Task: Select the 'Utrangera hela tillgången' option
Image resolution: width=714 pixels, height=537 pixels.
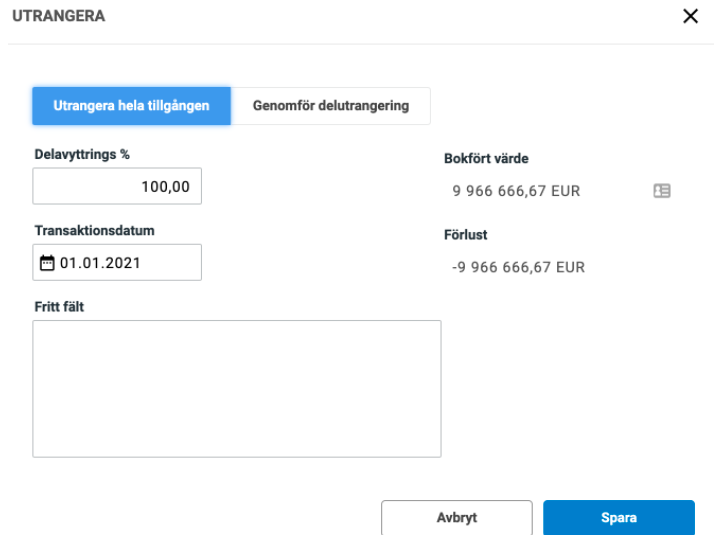Action: [x=131, y=106]
